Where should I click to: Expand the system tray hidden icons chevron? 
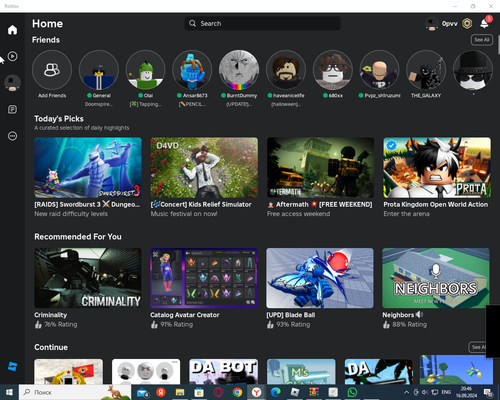point(406,392)
